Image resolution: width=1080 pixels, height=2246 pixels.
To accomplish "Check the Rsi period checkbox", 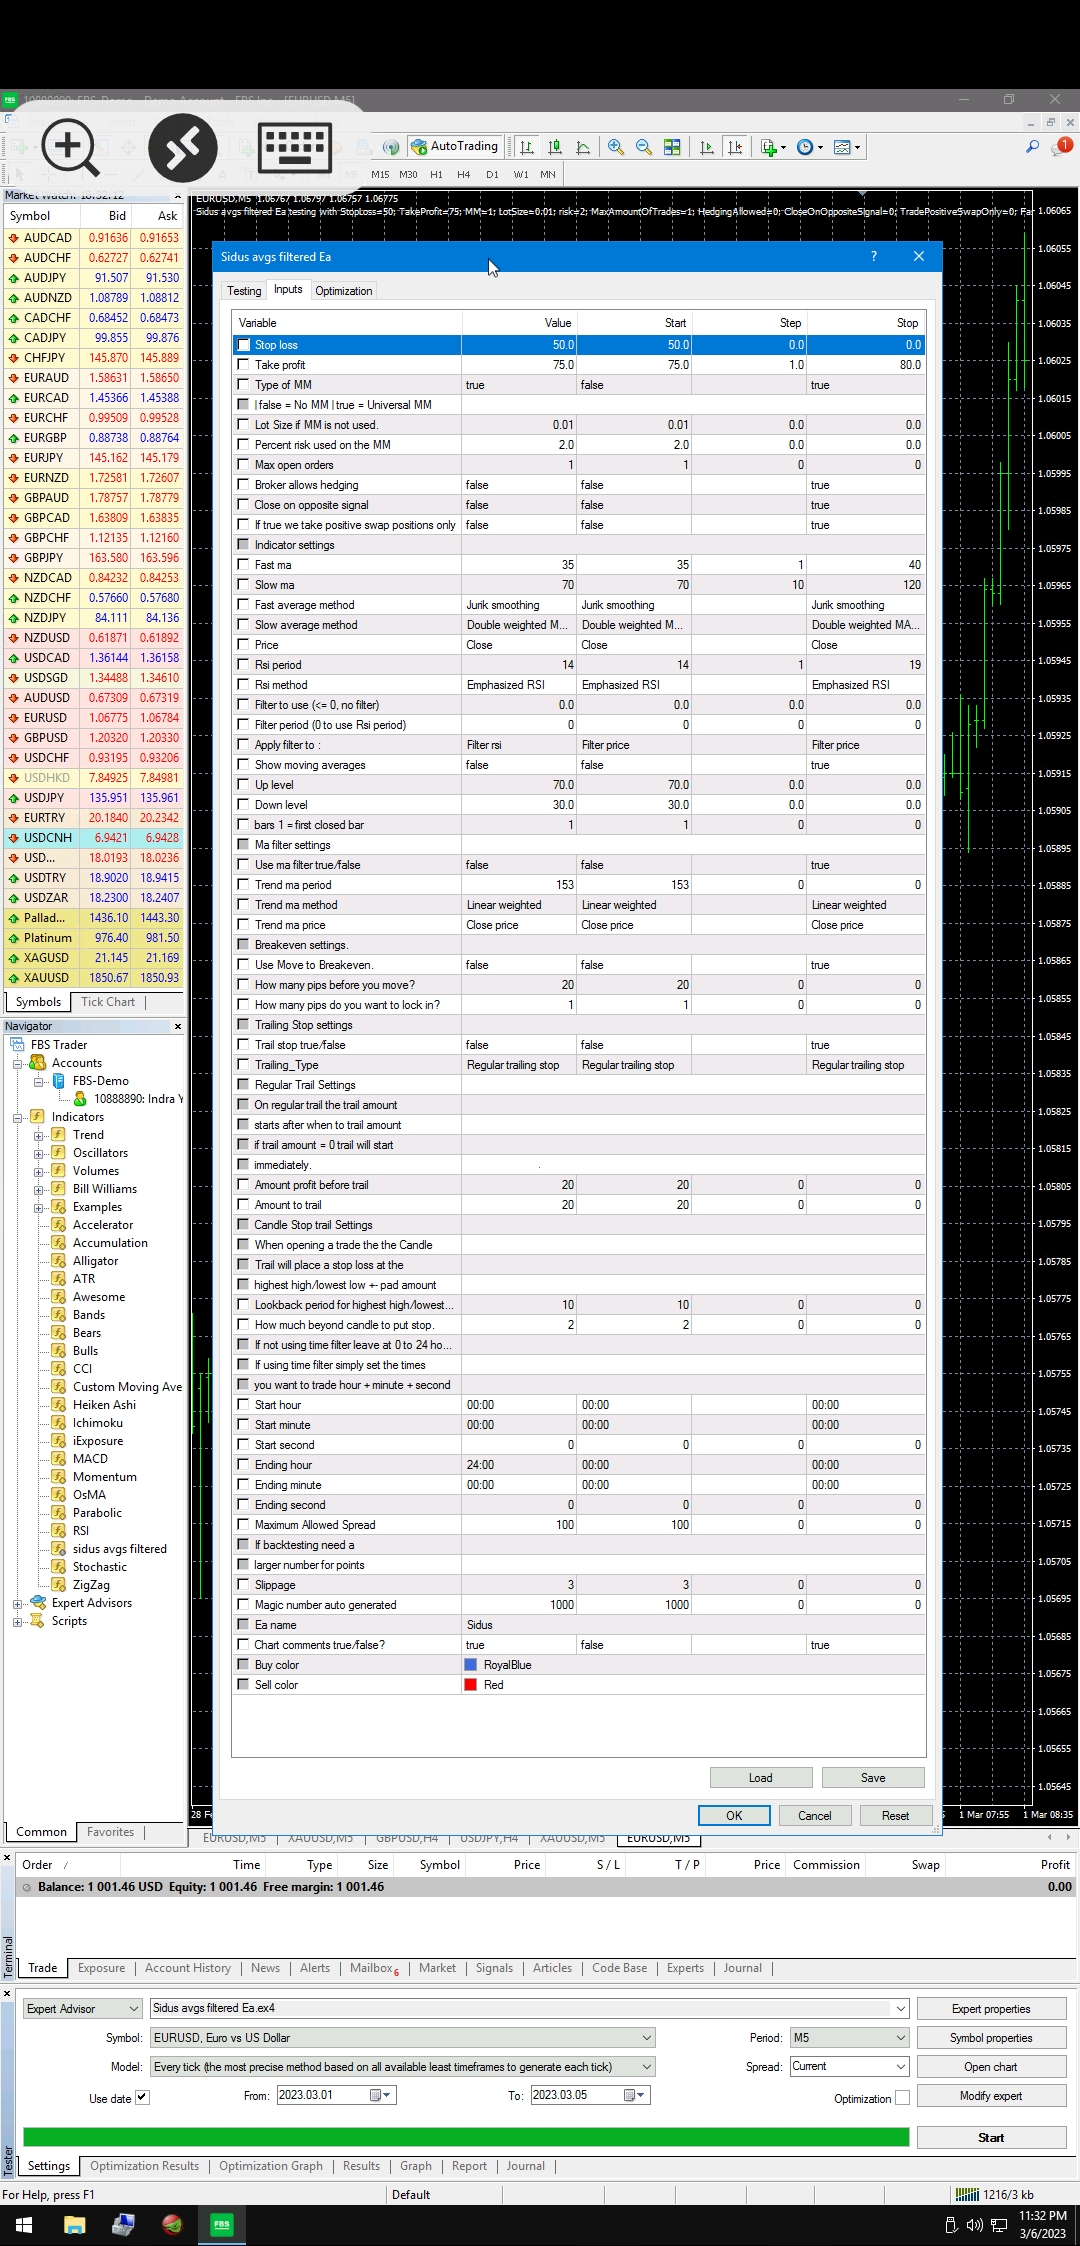I will click(244, 665).
